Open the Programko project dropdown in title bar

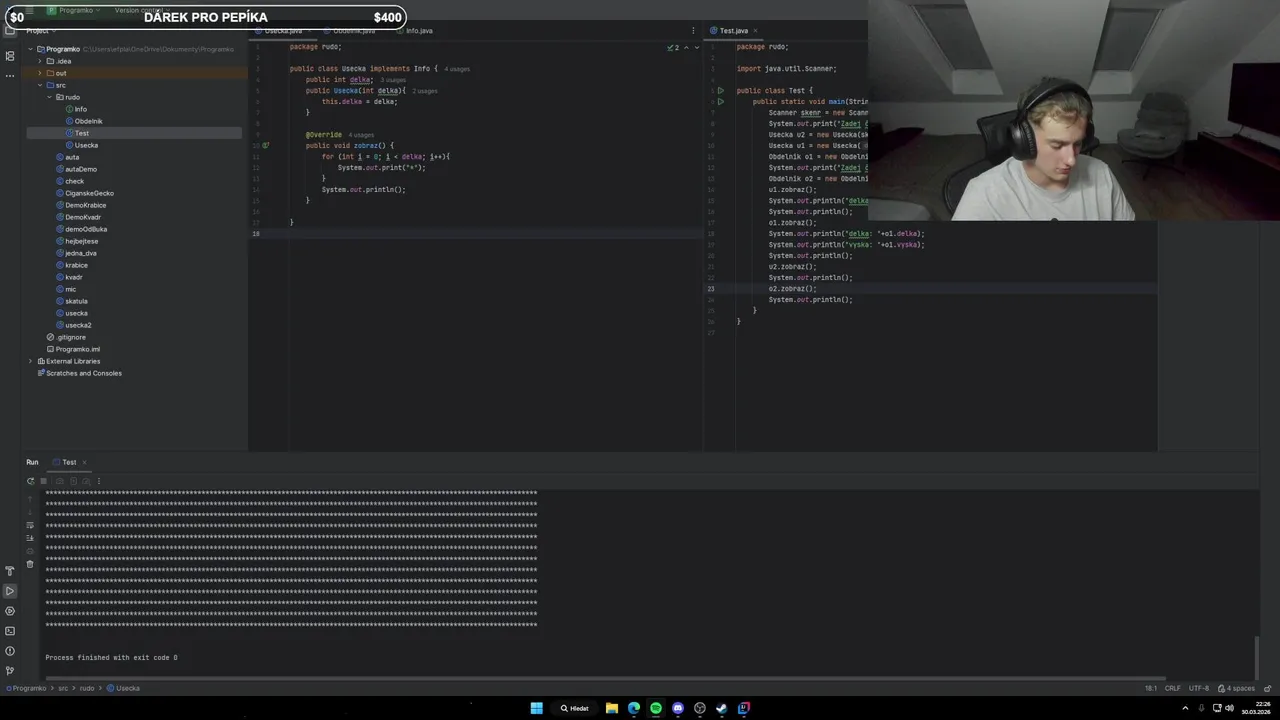(x=76, y=10)
